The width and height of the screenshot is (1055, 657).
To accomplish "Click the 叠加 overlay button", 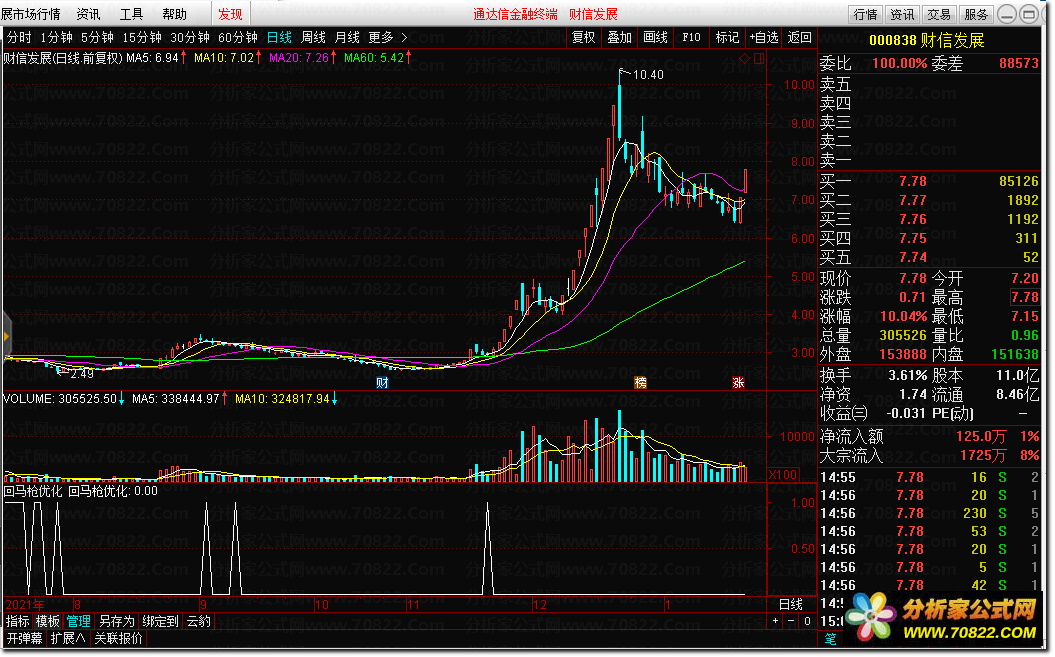I will 620,38.
